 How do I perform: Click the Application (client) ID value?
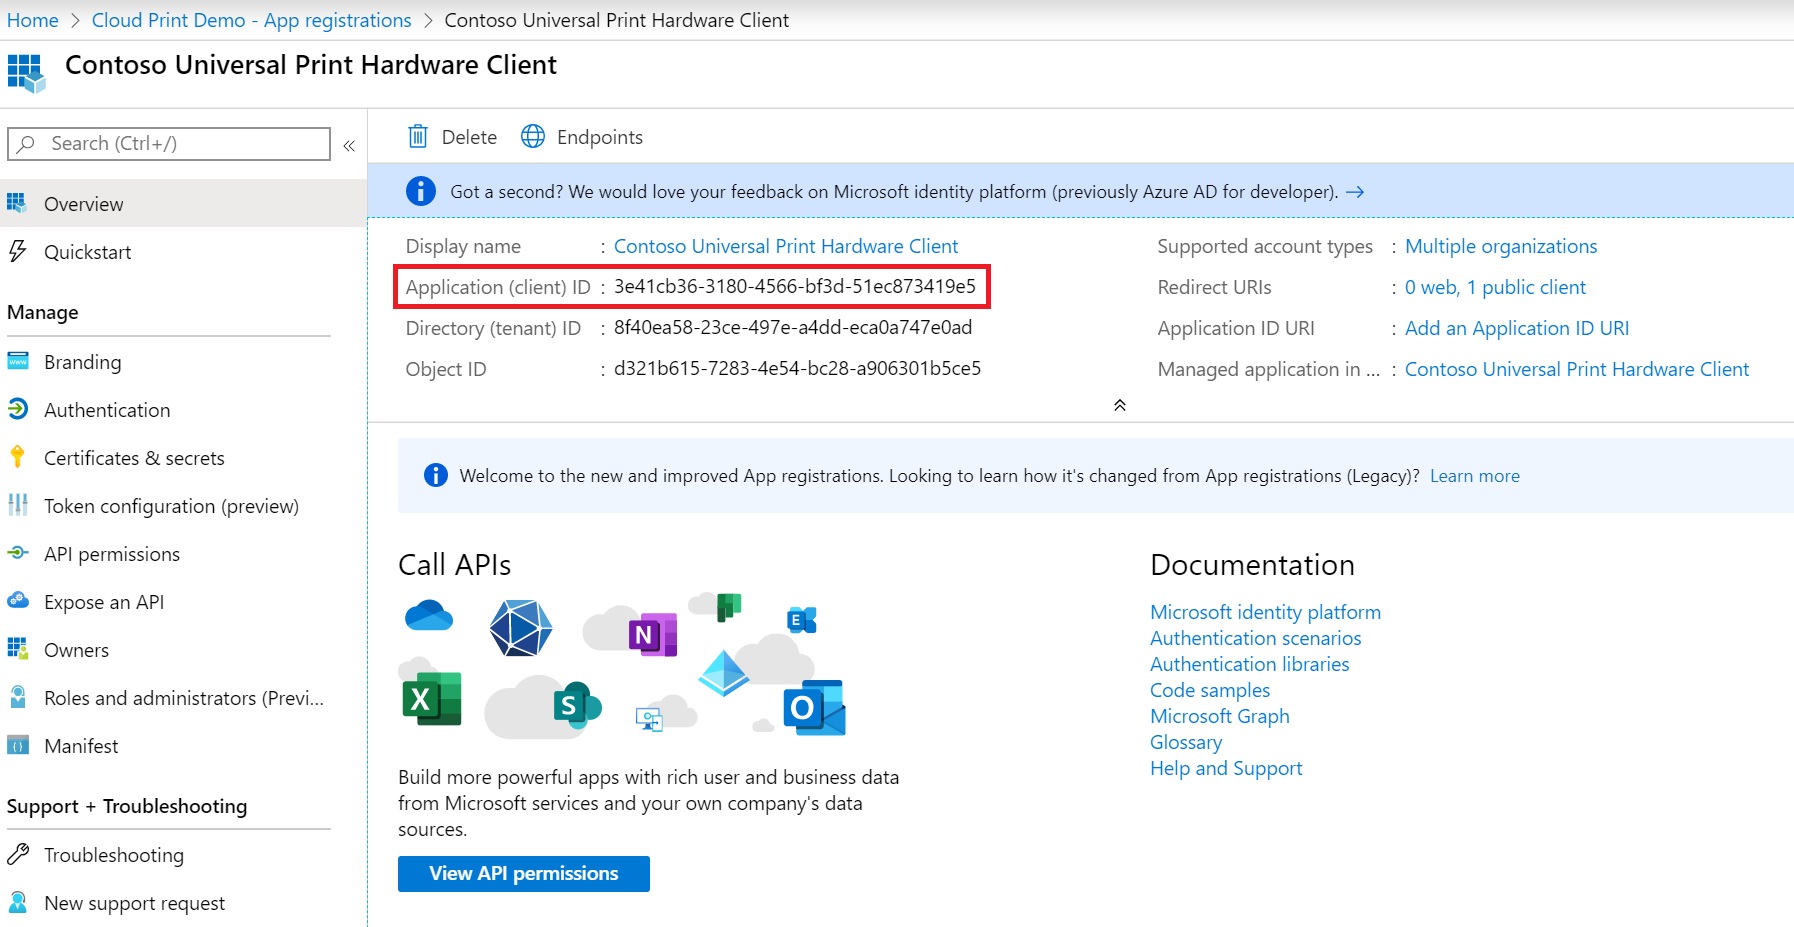point(795,286)
